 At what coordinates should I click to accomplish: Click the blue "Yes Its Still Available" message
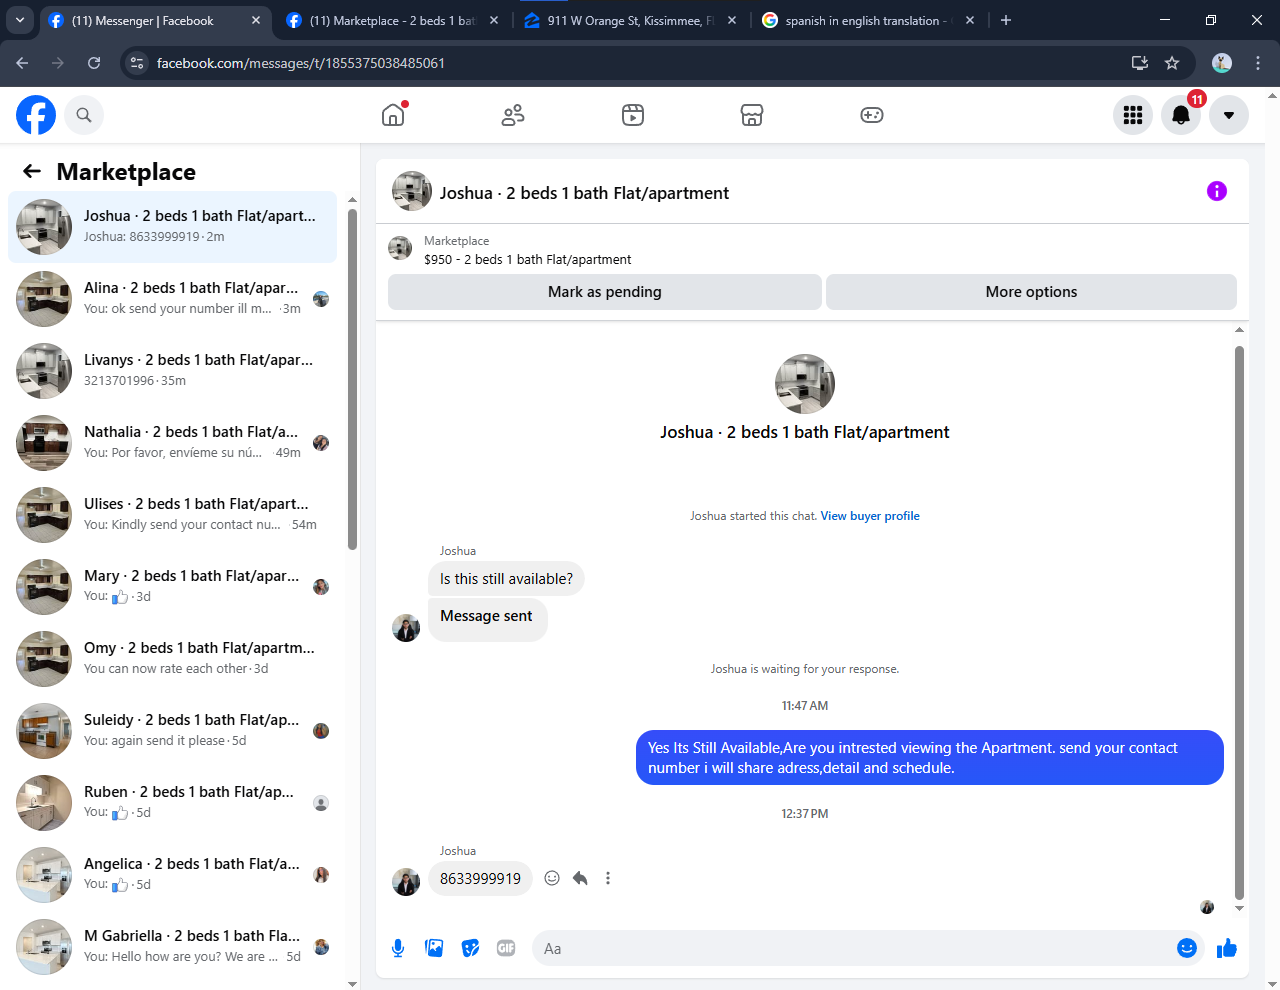[x=930, y=758]
